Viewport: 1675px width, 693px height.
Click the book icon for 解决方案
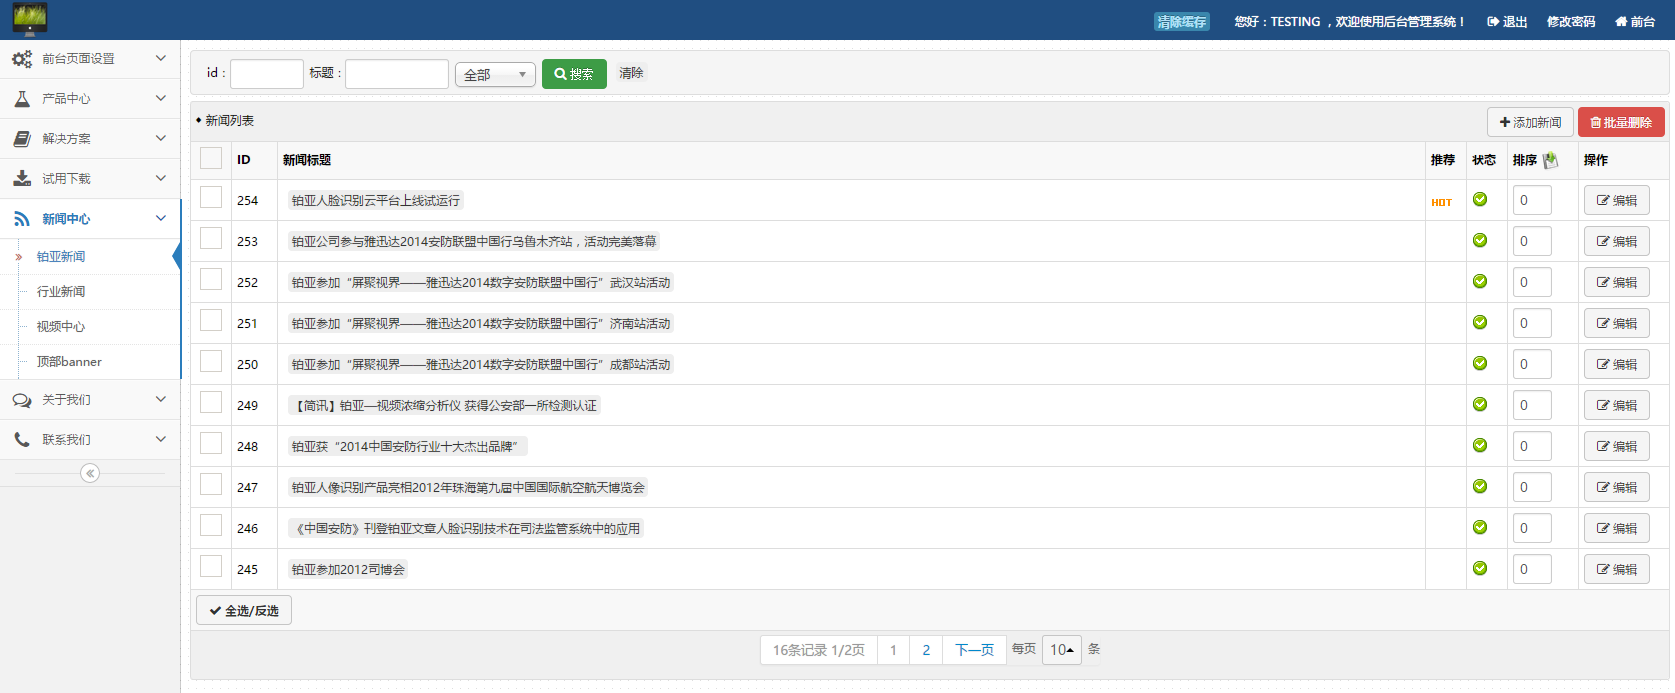22,139
